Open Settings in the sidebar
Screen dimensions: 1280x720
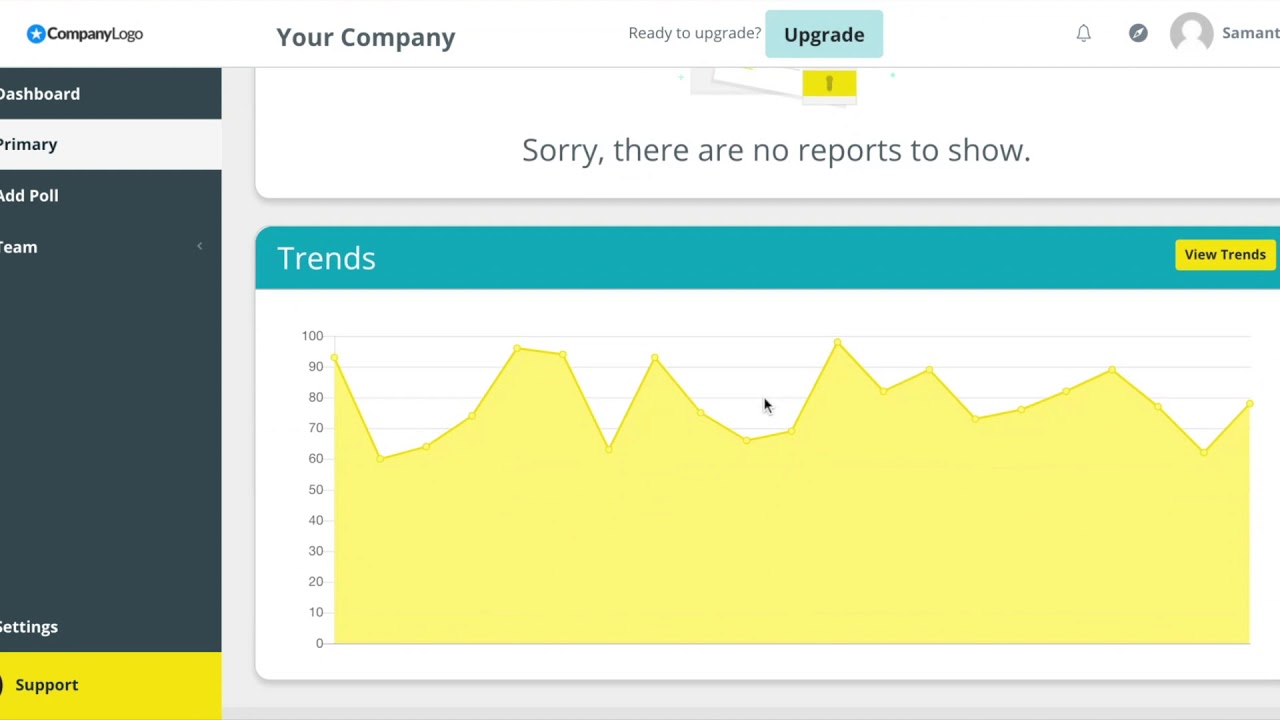[x=29, y=627]
